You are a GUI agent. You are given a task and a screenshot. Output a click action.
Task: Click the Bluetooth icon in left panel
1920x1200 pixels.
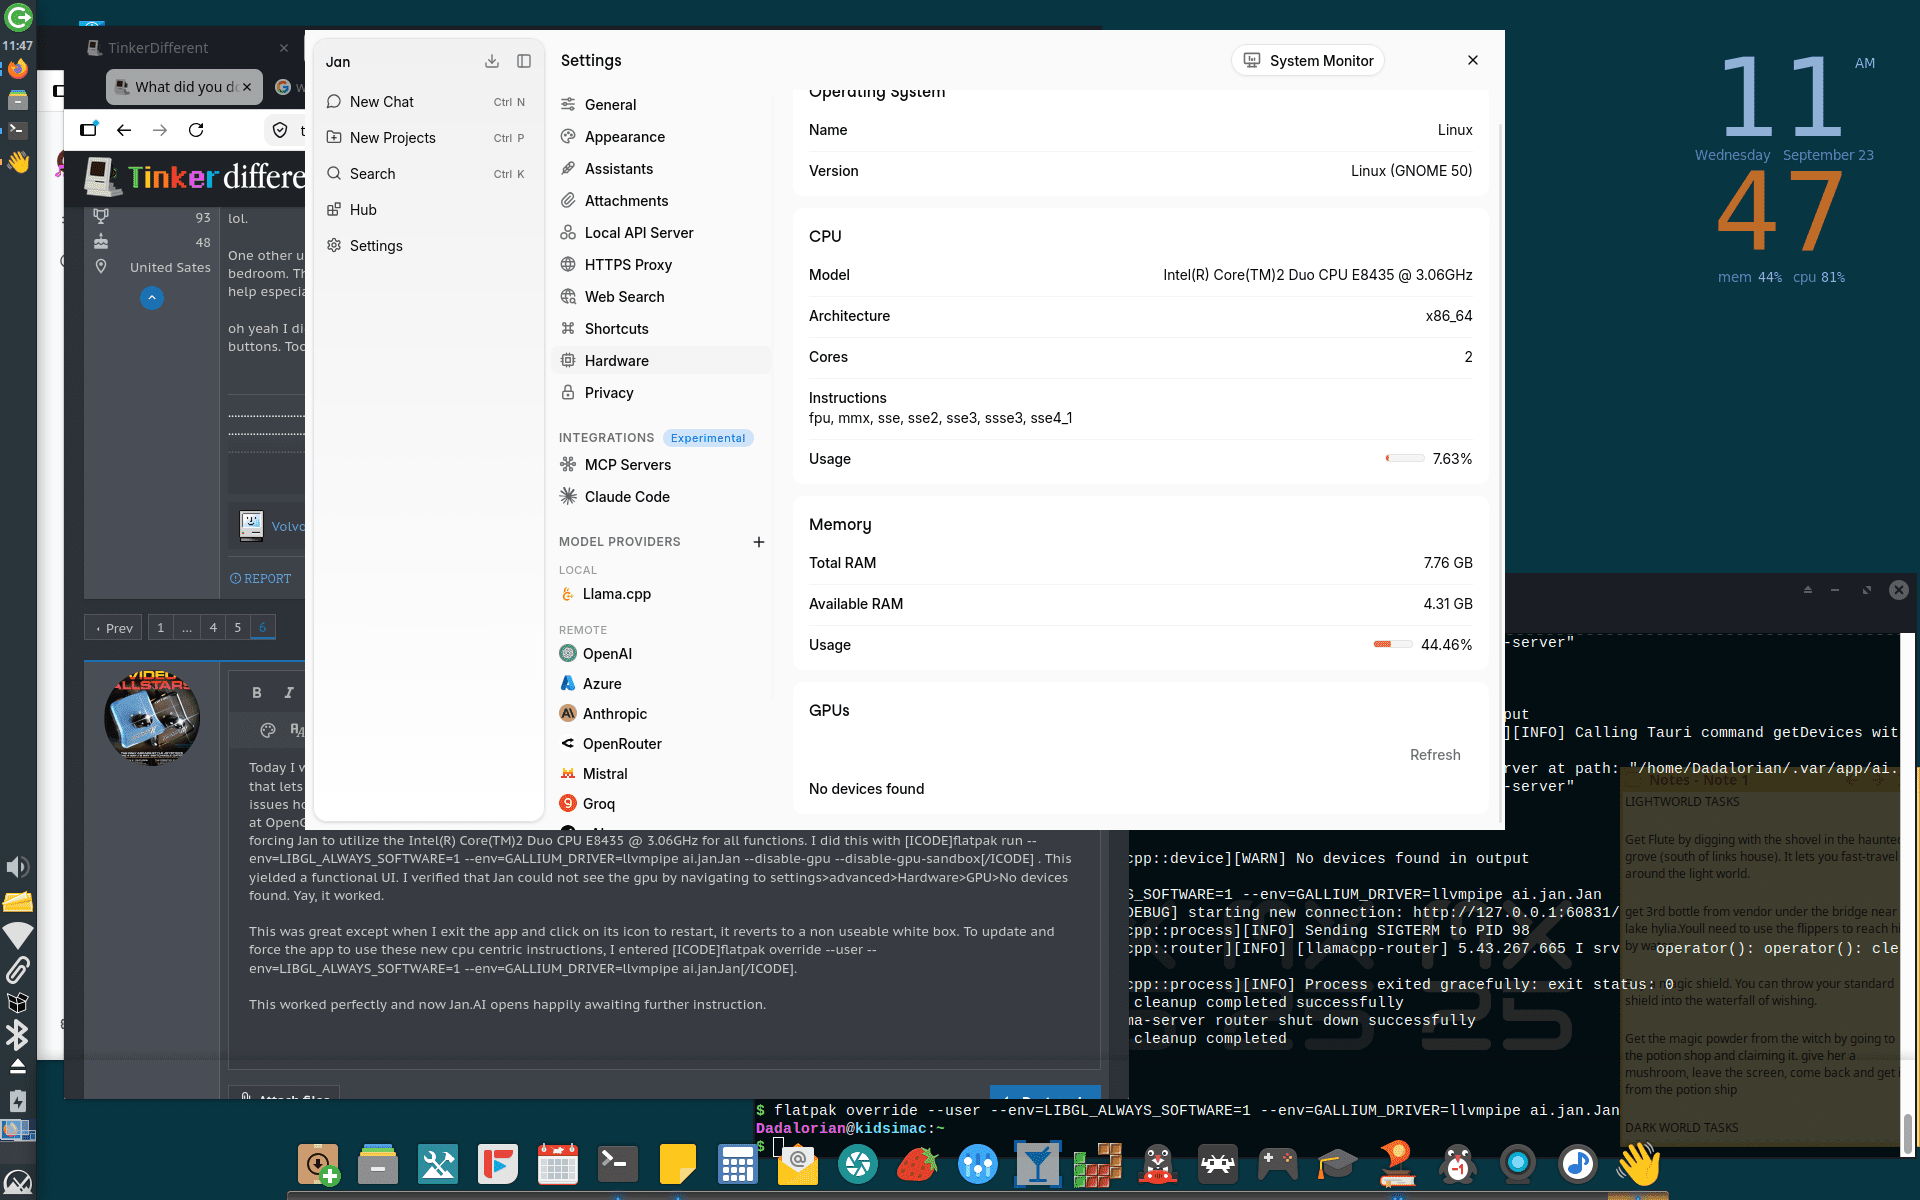click(x=18, y=1035)
